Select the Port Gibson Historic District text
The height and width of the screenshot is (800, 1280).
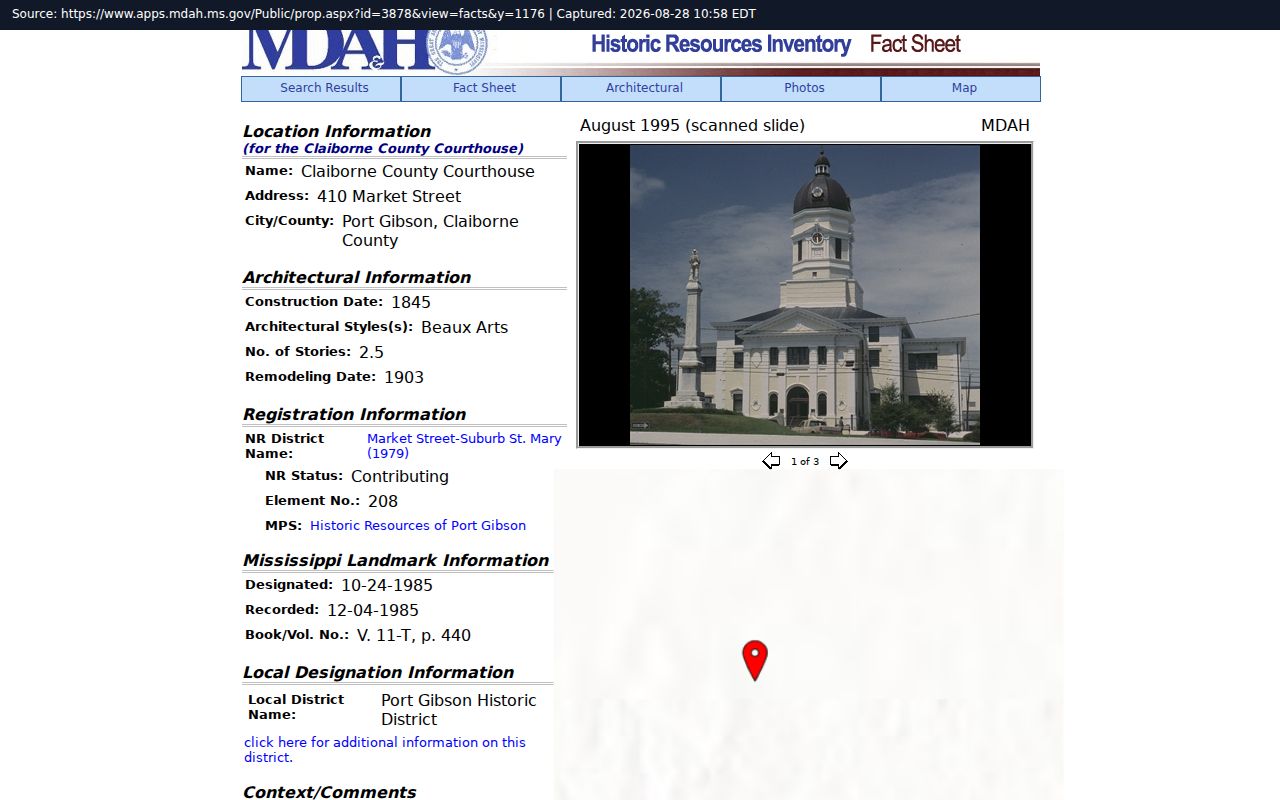(459, 710)
